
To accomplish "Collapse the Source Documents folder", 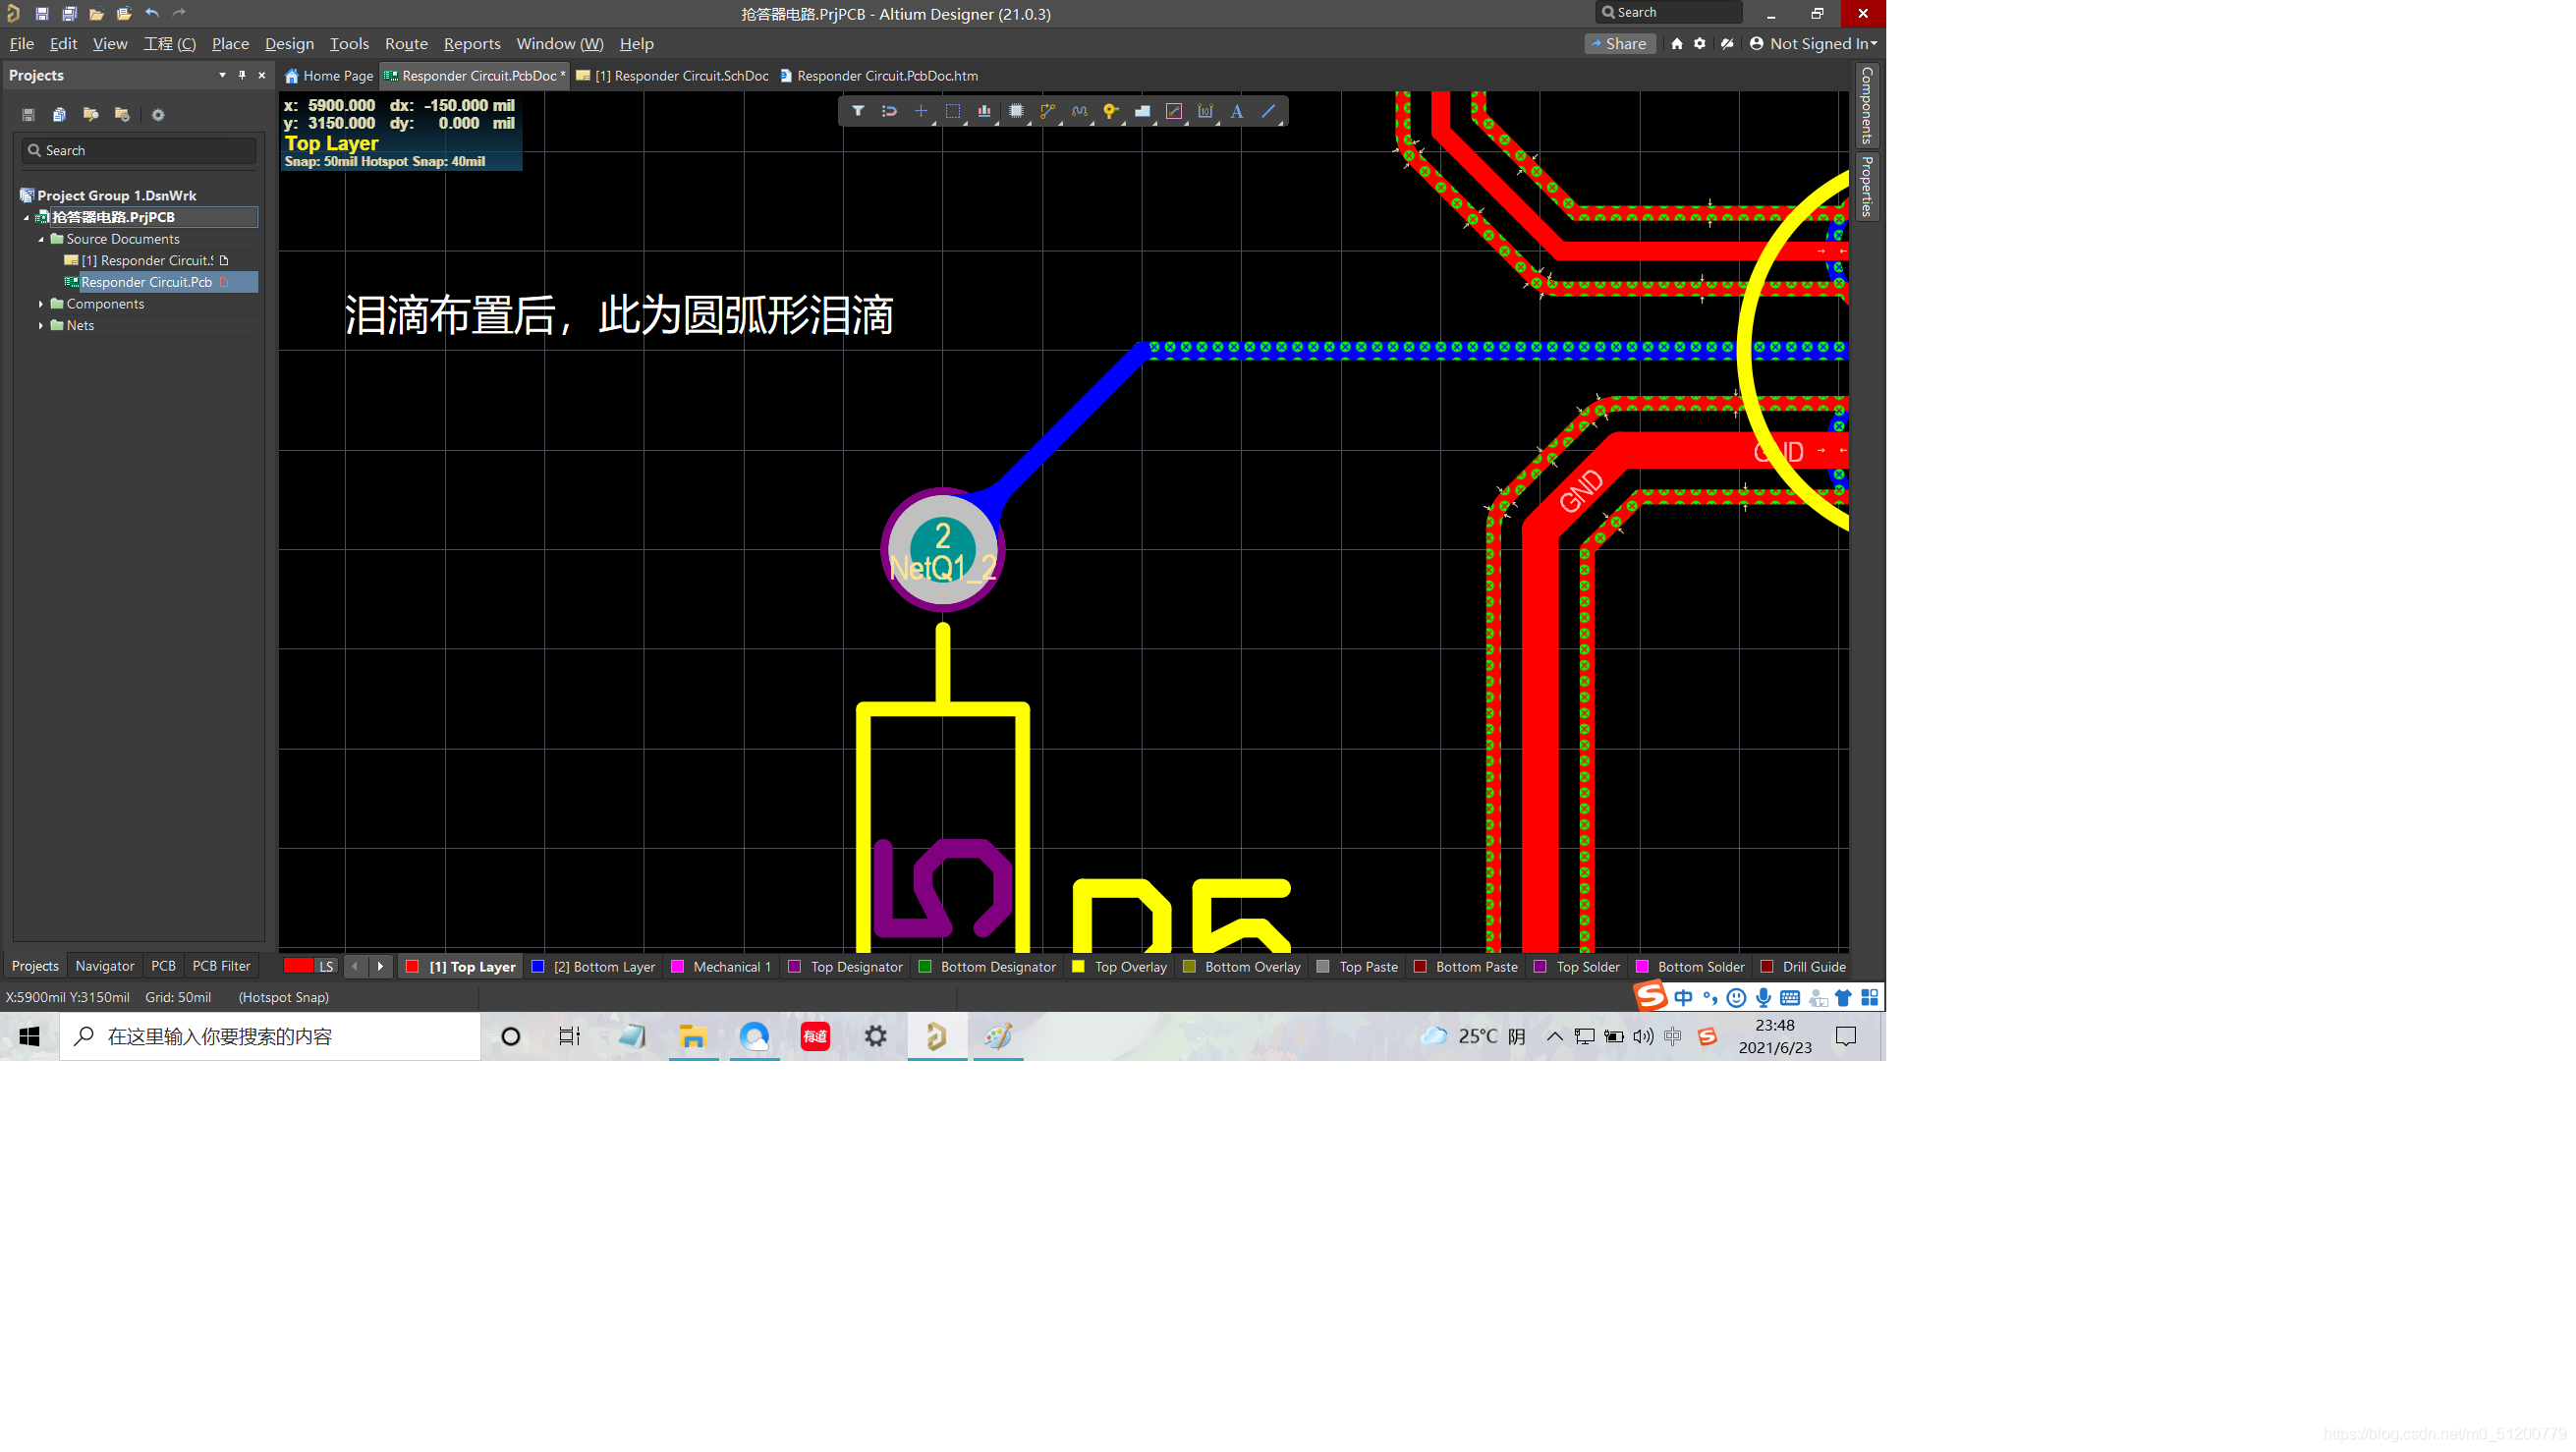I will coord(41,239).
